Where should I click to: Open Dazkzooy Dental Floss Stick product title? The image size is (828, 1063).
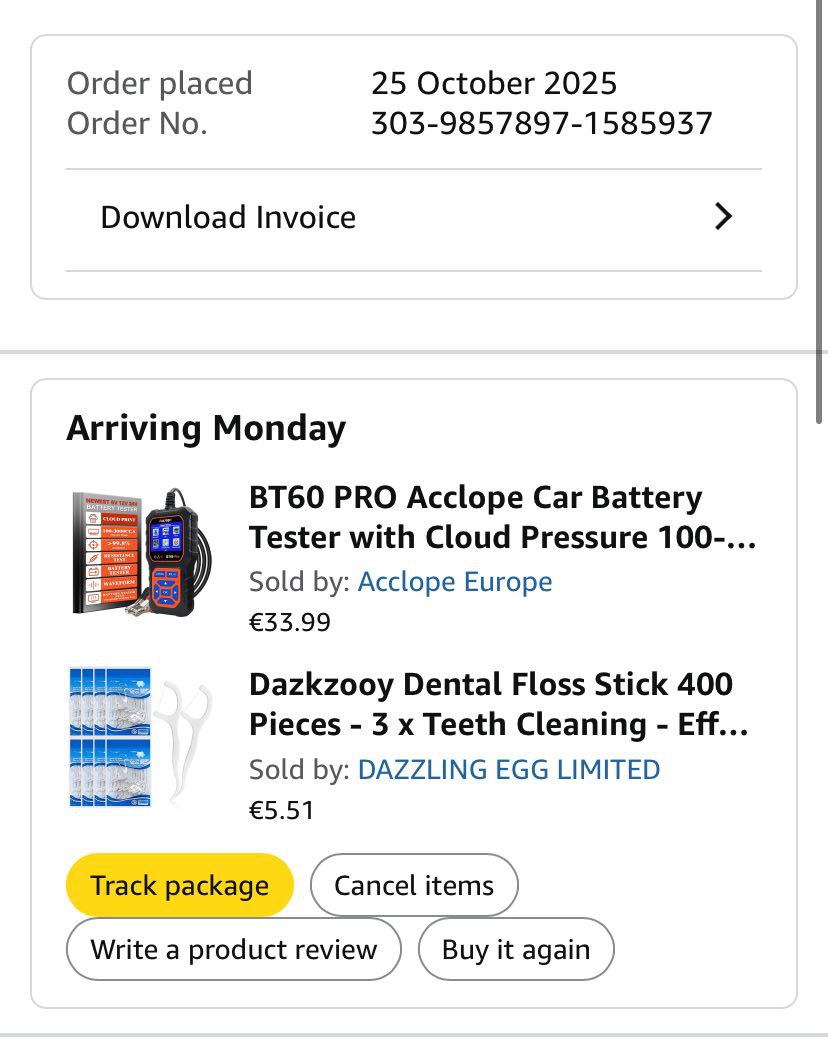[498, 704]
